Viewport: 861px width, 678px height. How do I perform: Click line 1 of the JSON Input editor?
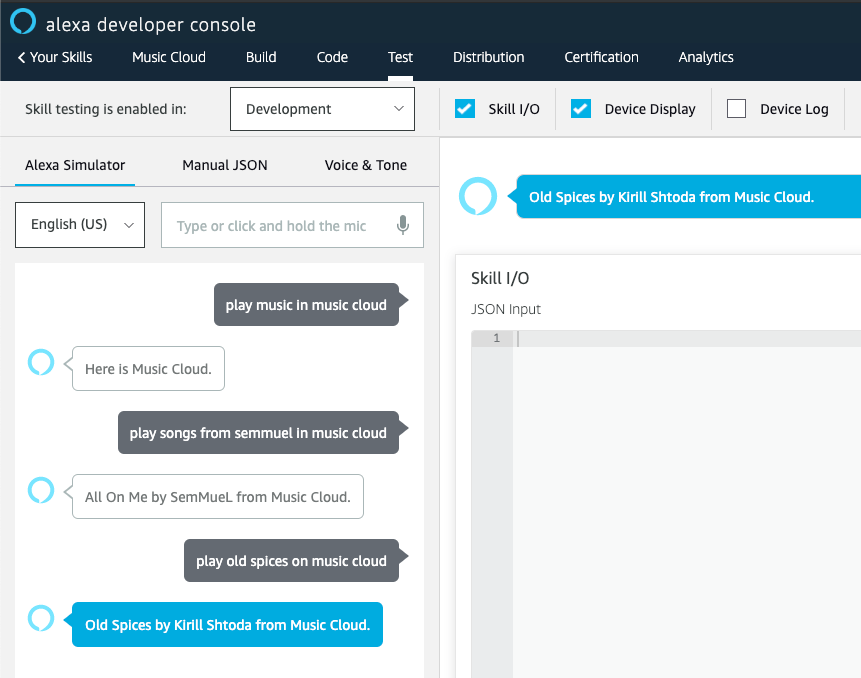tap(686, 338)
